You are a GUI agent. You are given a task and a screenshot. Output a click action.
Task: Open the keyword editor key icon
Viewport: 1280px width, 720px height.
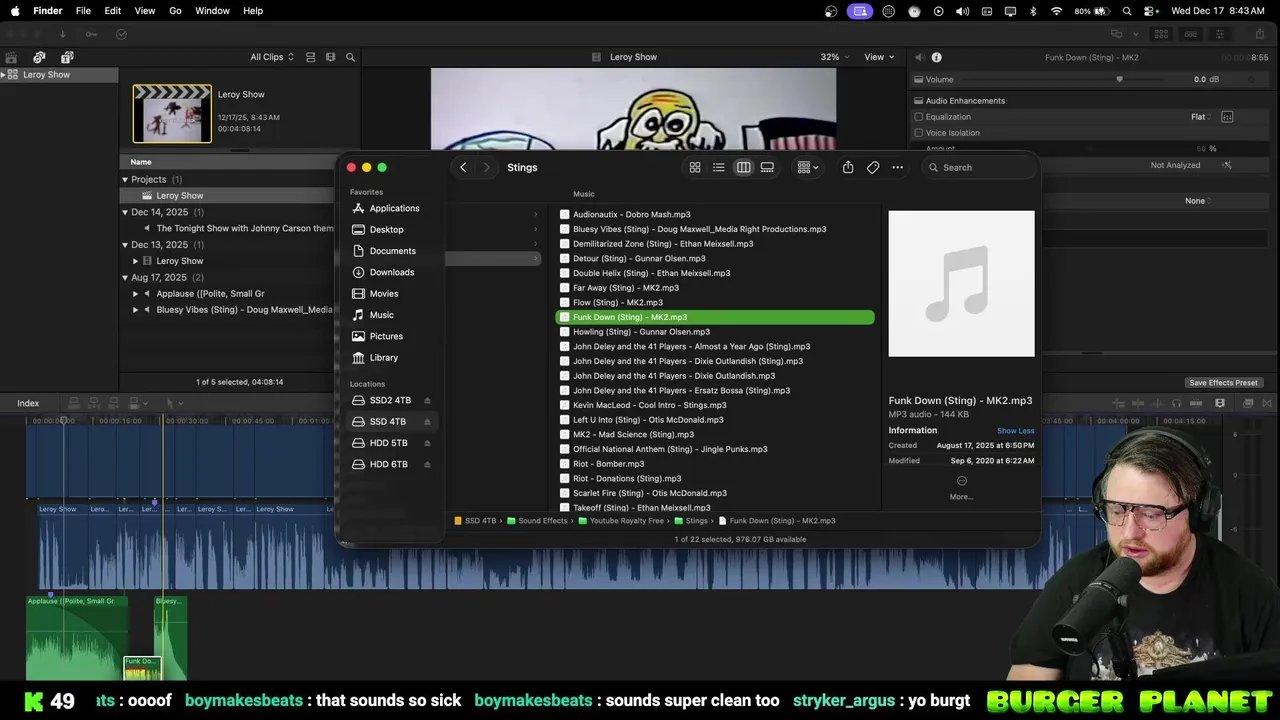91,34
